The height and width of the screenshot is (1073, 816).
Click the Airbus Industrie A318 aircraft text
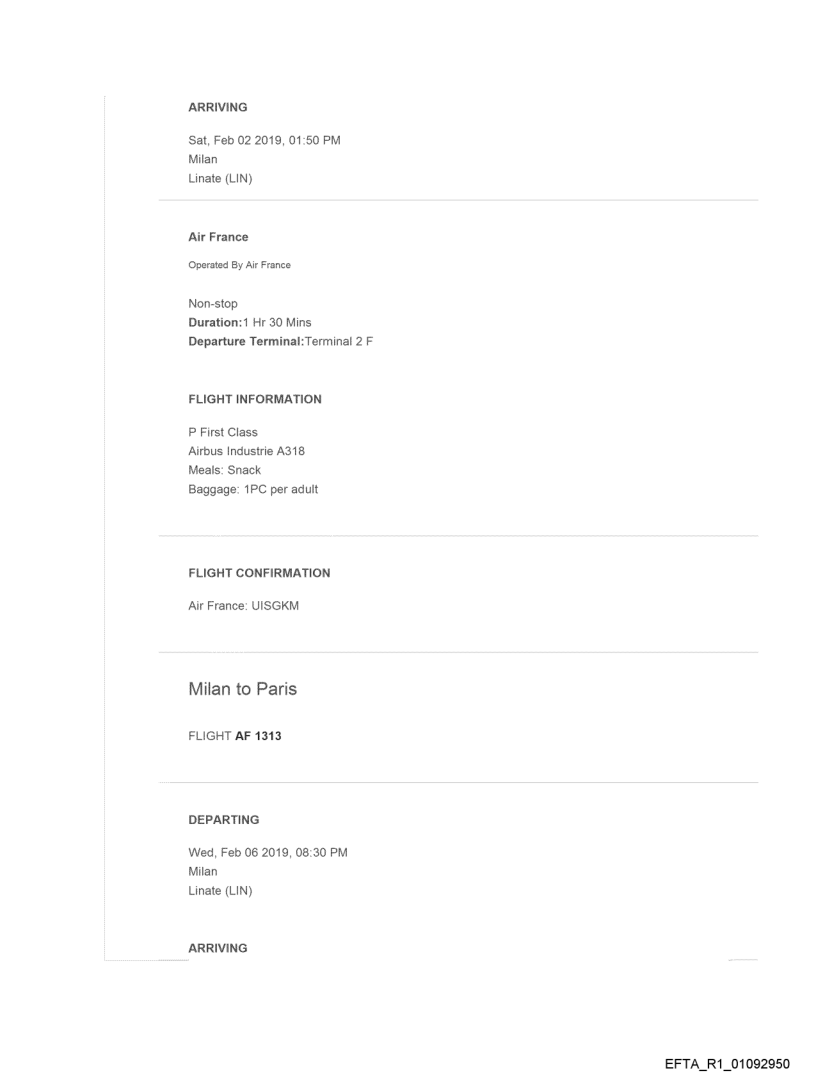click(x=246, y=451)
